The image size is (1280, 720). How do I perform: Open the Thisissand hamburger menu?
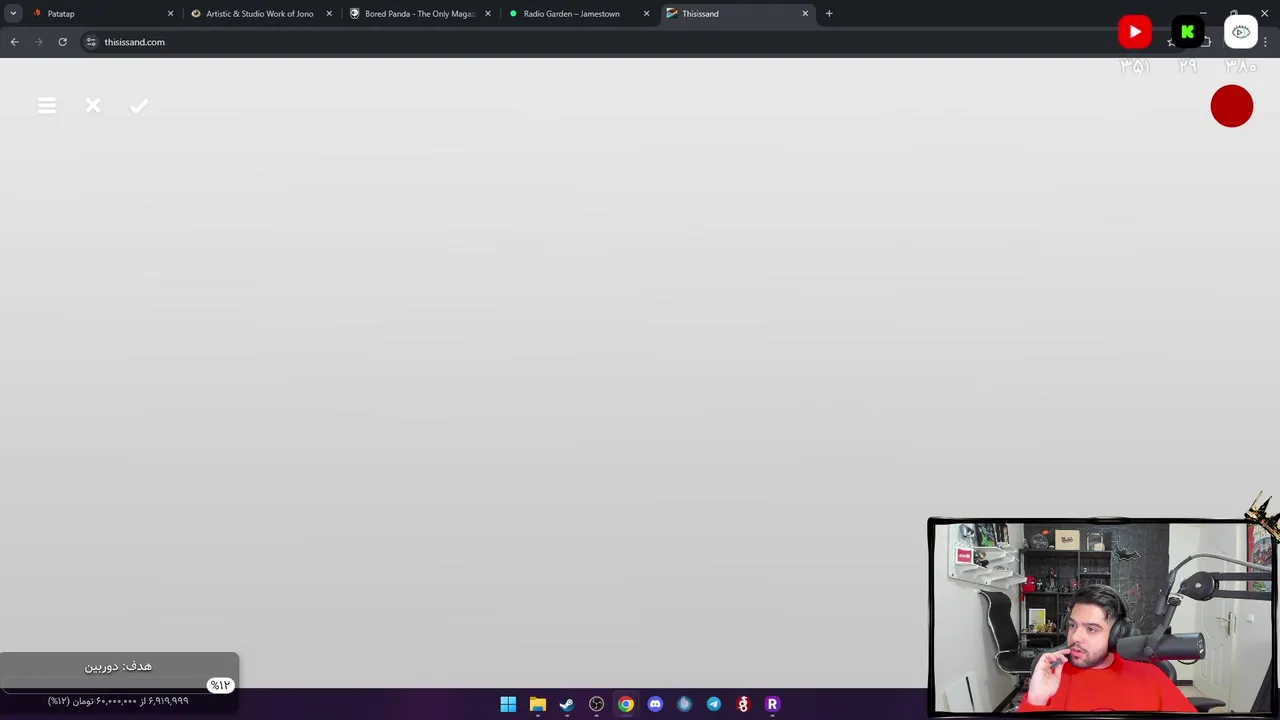pos(47,106)
